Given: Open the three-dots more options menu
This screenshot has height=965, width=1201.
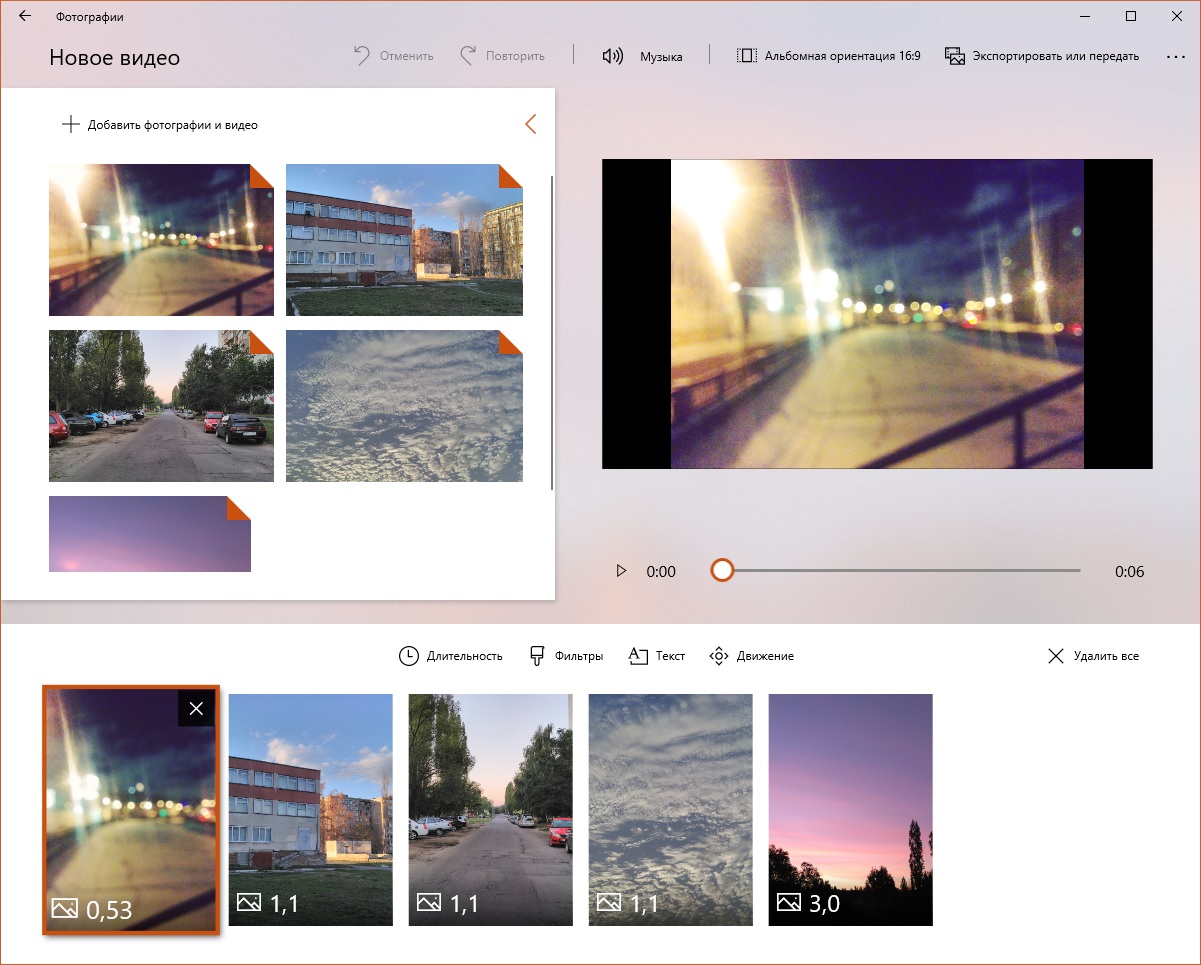Looking at the screenshot, I should (x=1175, y=56).
